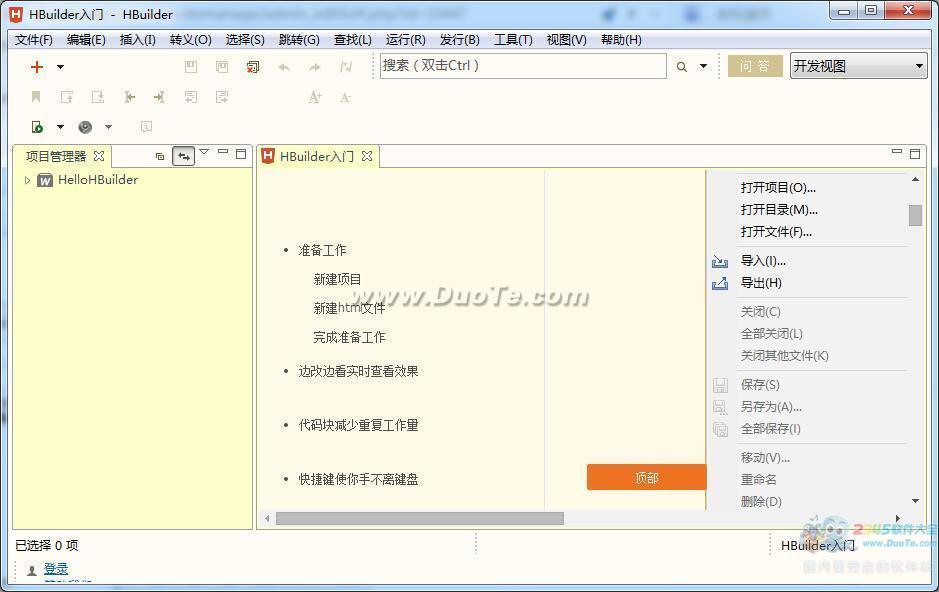Screen dimensions: 939x592
Task: Click the Undo arrow in toolbar
Action: pos(284,67)
